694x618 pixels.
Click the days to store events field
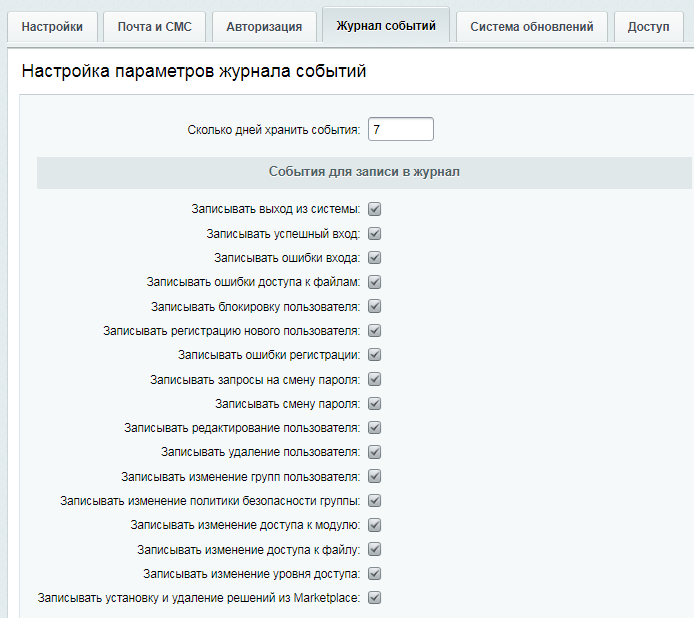[401, 129]
